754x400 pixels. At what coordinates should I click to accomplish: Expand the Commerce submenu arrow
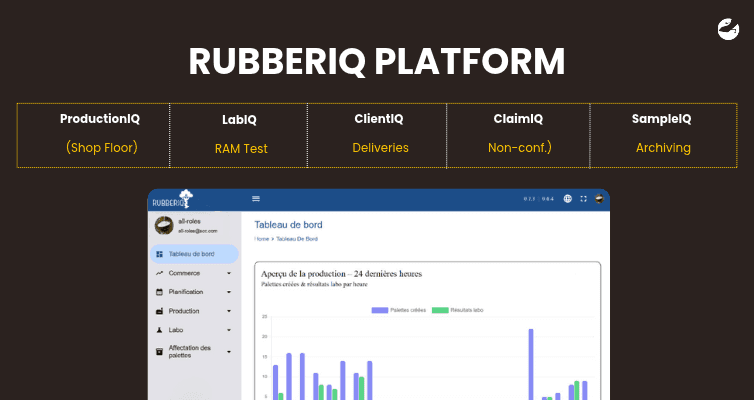coord(229,273)
